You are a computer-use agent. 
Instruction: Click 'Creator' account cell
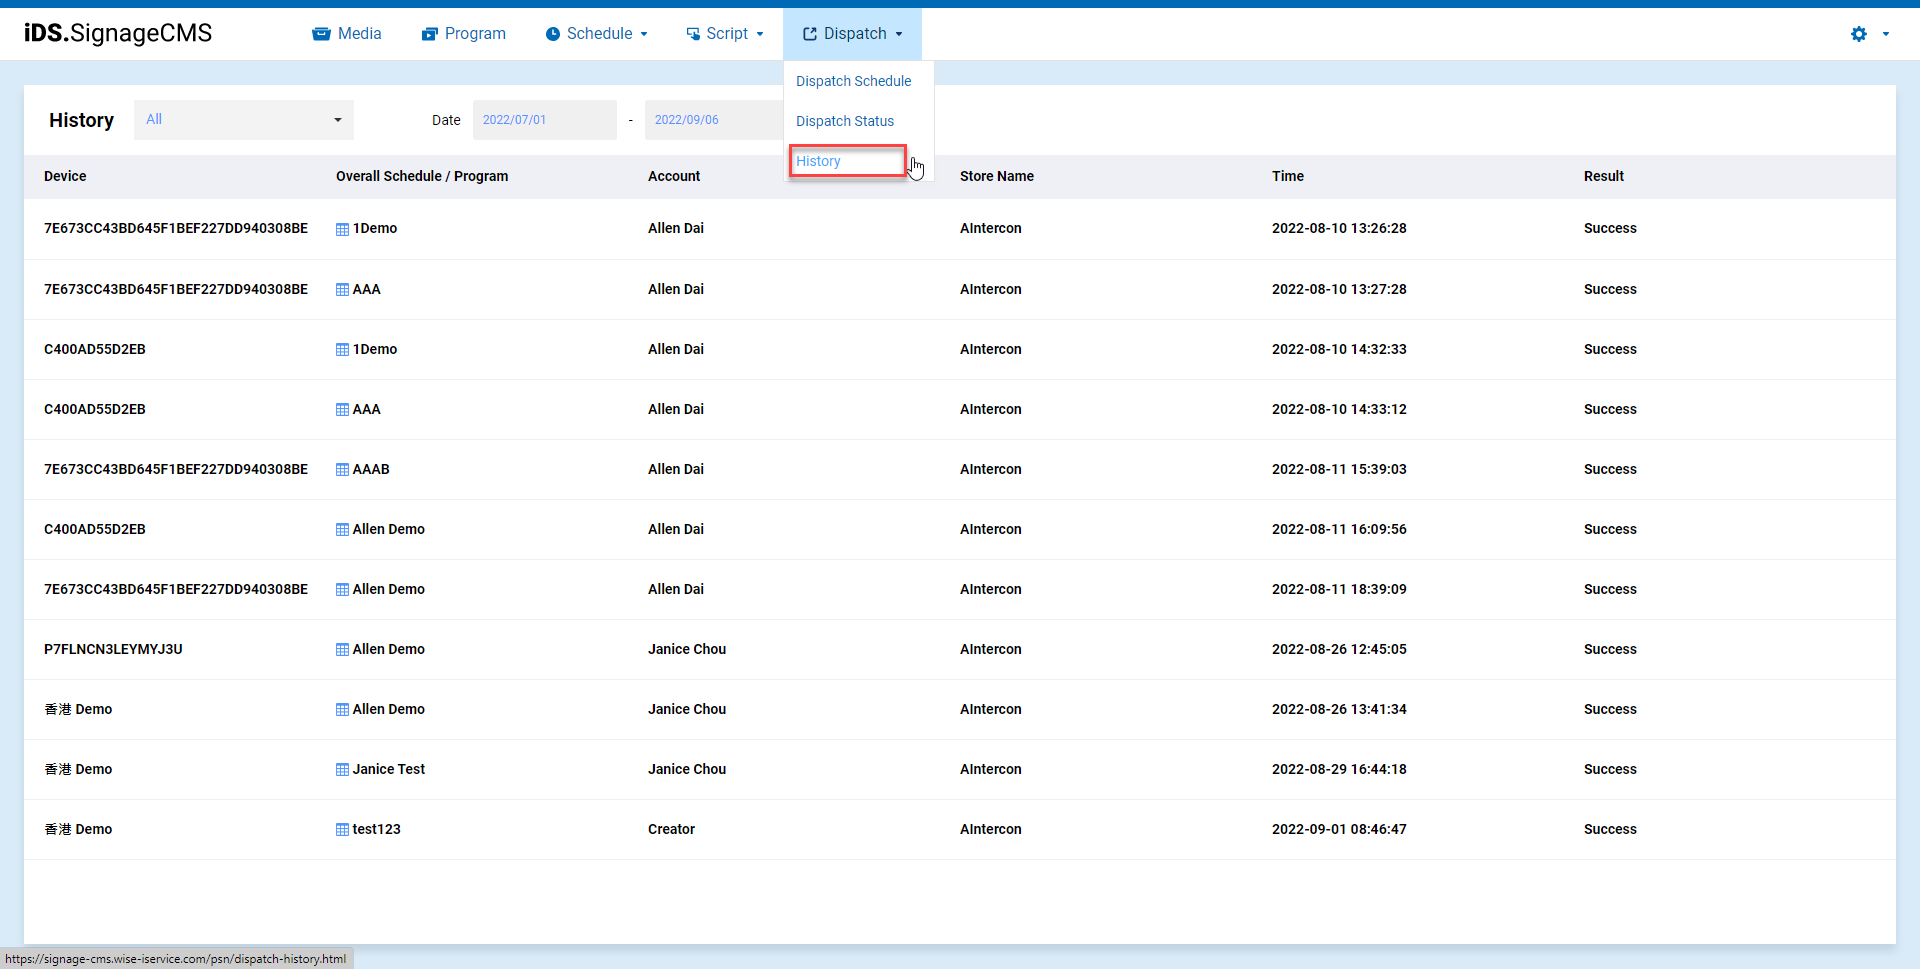click(x=671, y=829)
